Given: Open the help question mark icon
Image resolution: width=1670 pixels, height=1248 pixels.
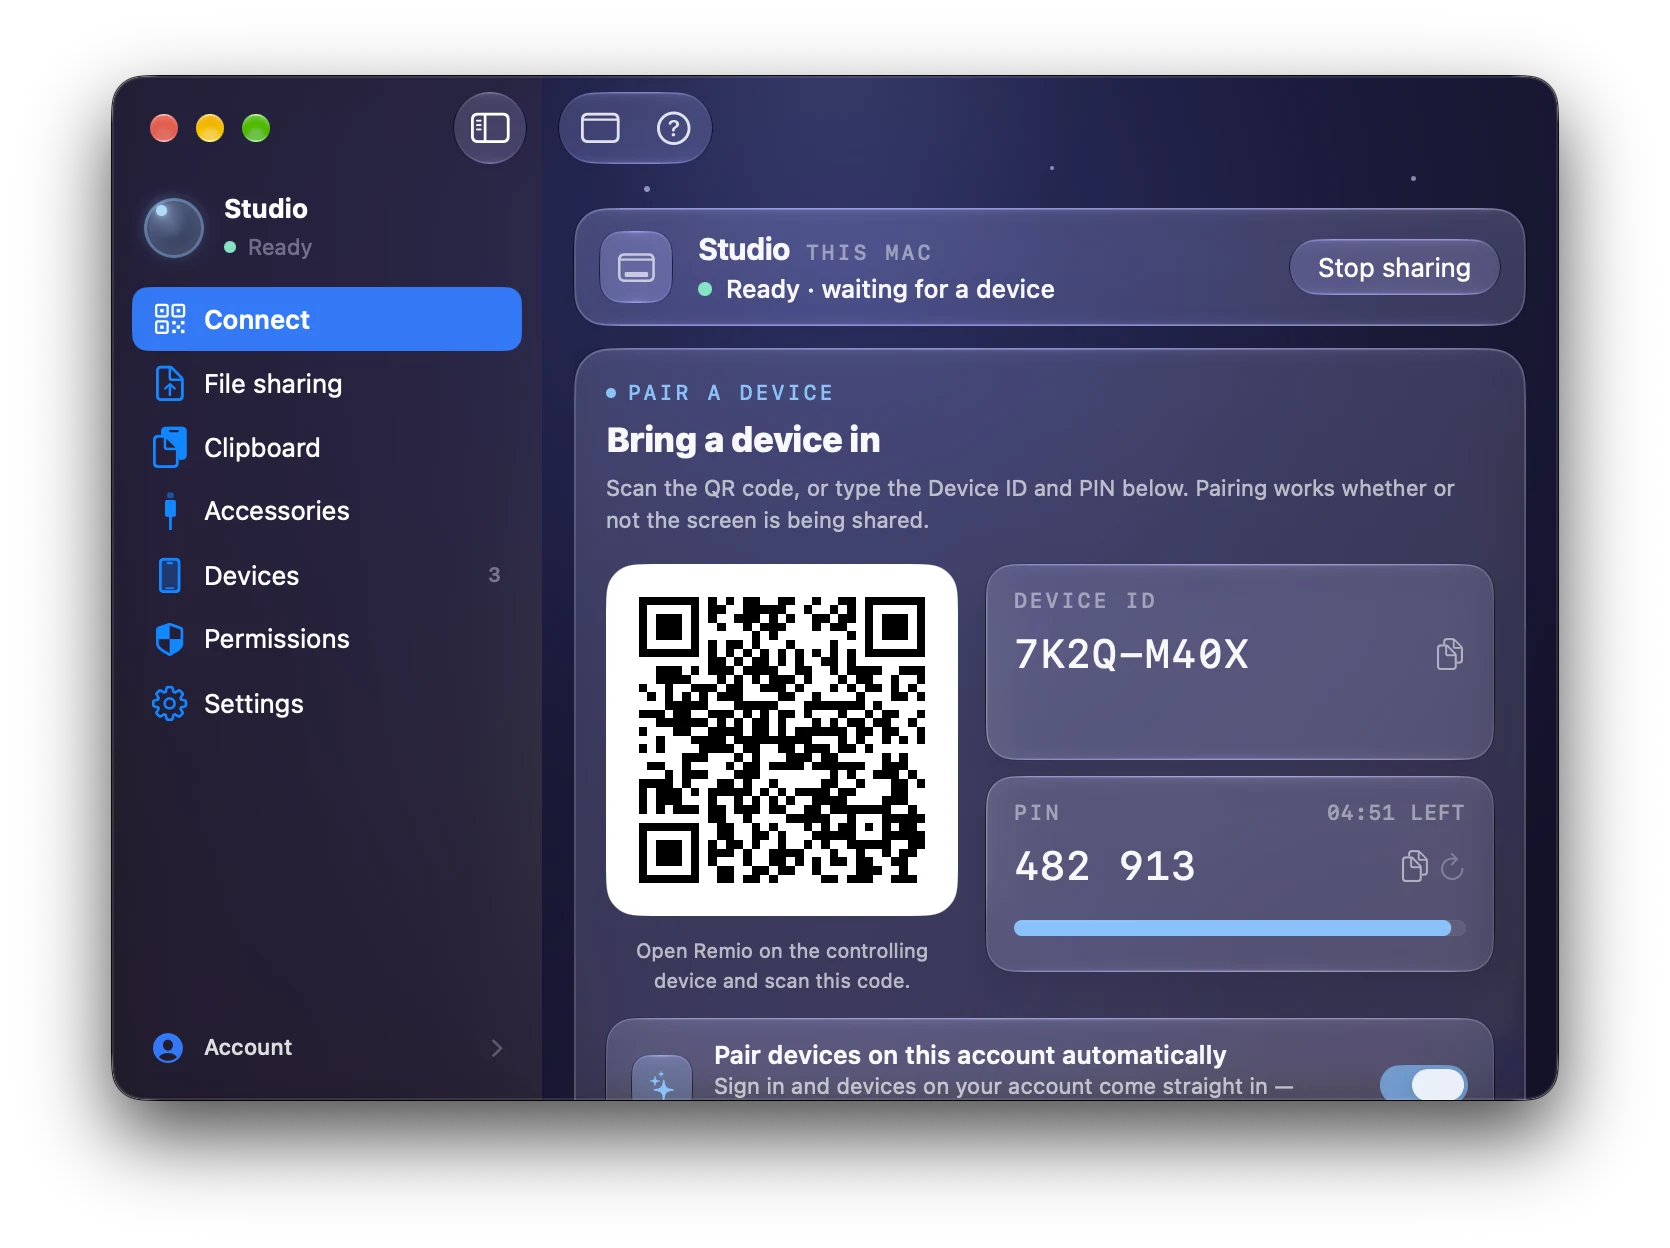Looking at the screenshot, I should 673,128.
